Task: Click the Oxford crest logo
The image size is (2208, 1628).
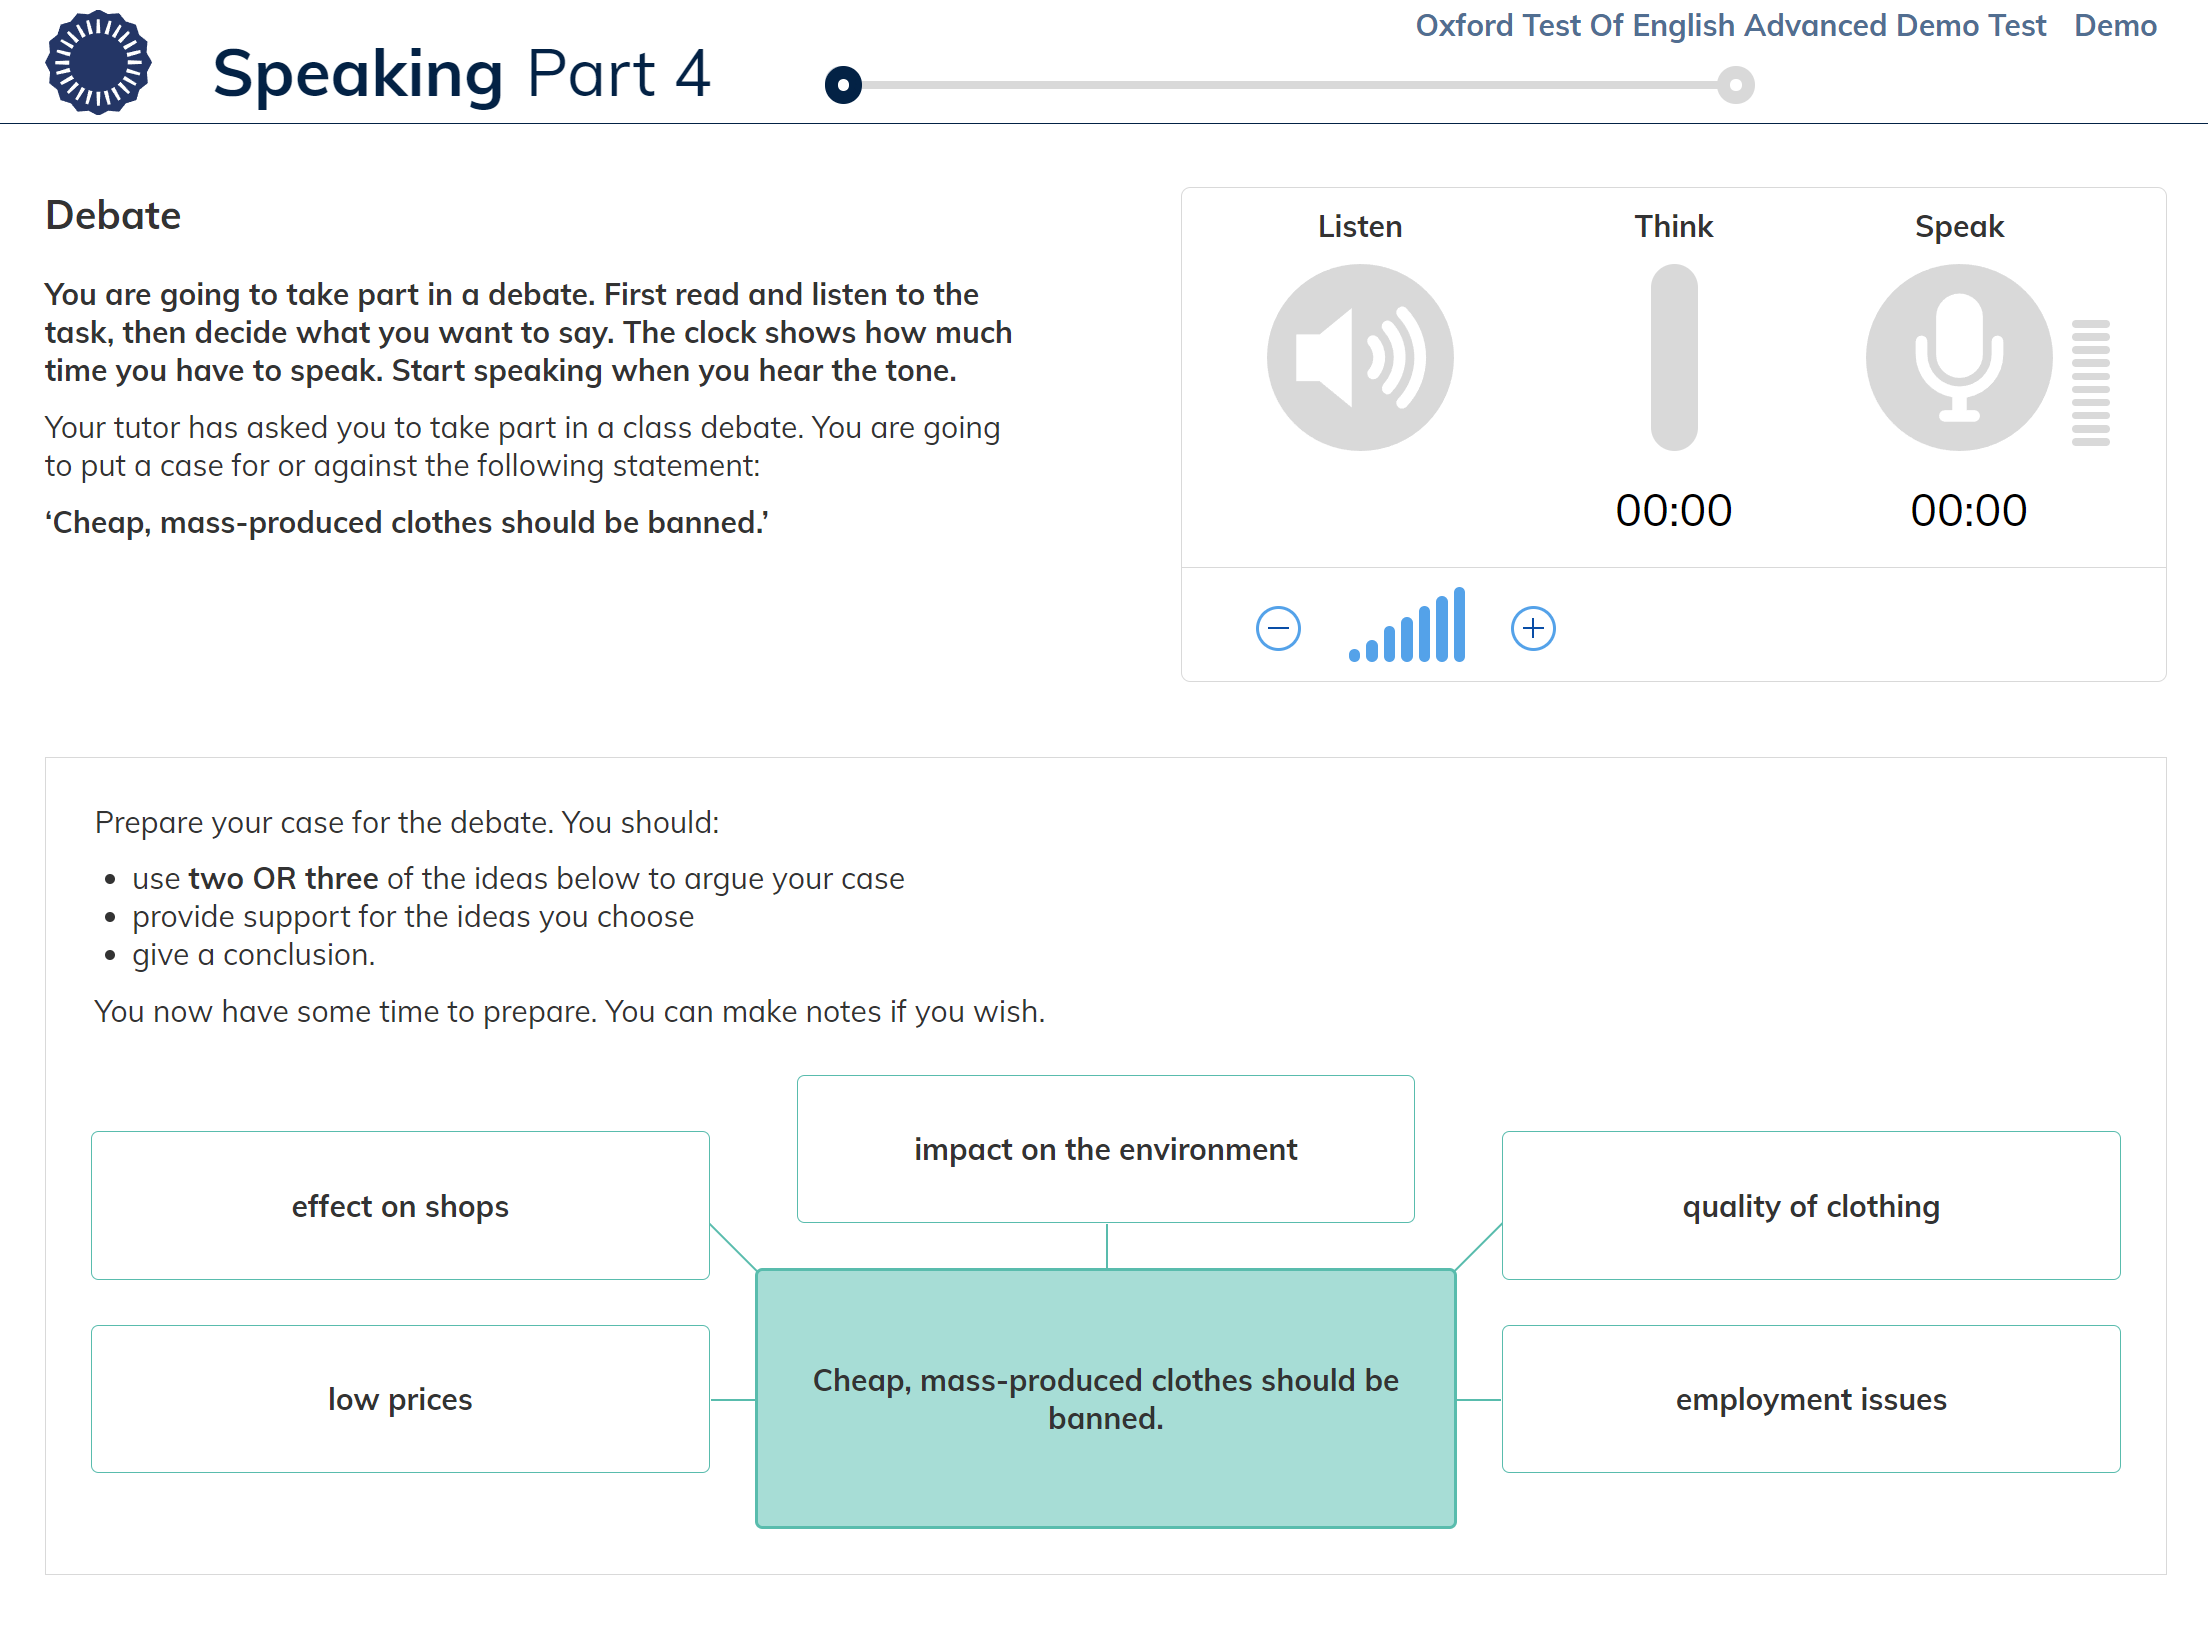Action: coord(98,63)
